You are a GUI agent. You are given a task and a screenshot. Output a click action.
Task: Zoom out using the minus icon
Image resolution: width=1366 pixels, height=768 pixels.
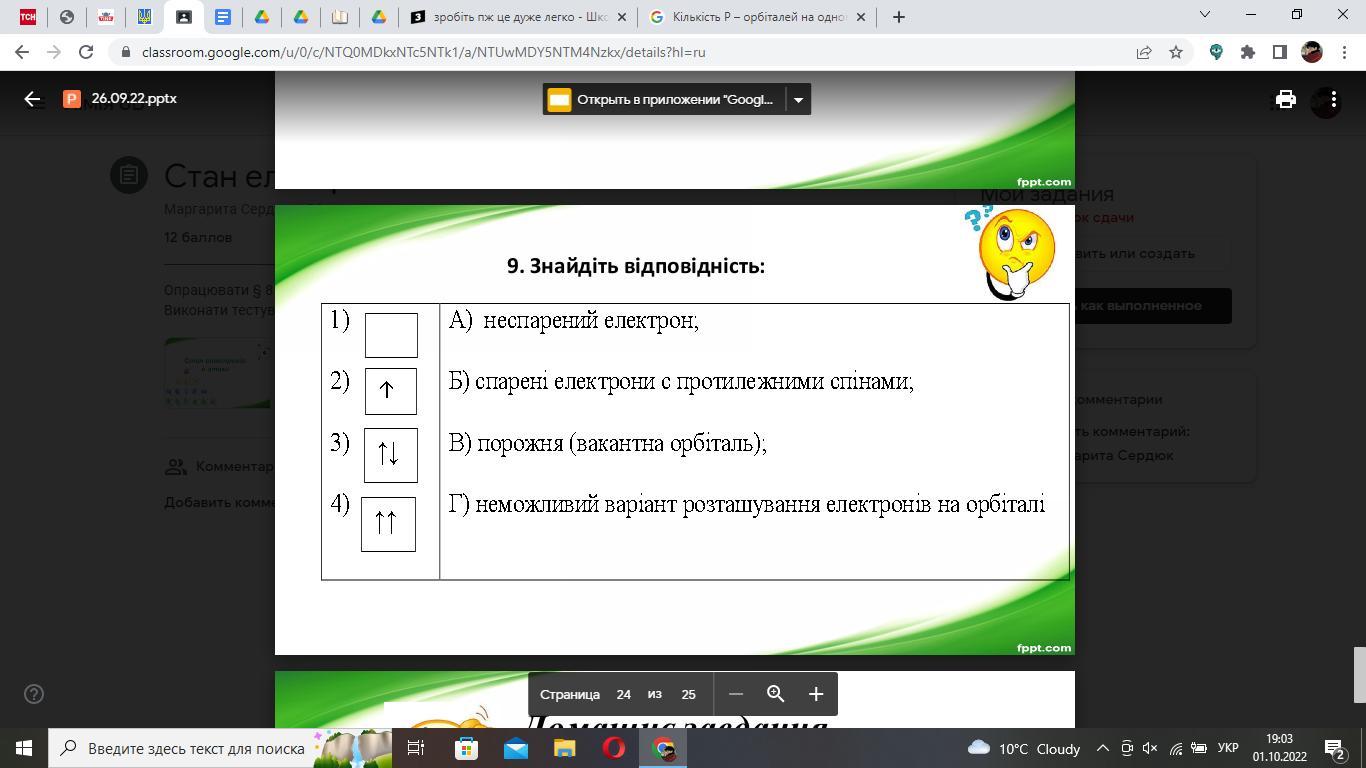(736, 694)
